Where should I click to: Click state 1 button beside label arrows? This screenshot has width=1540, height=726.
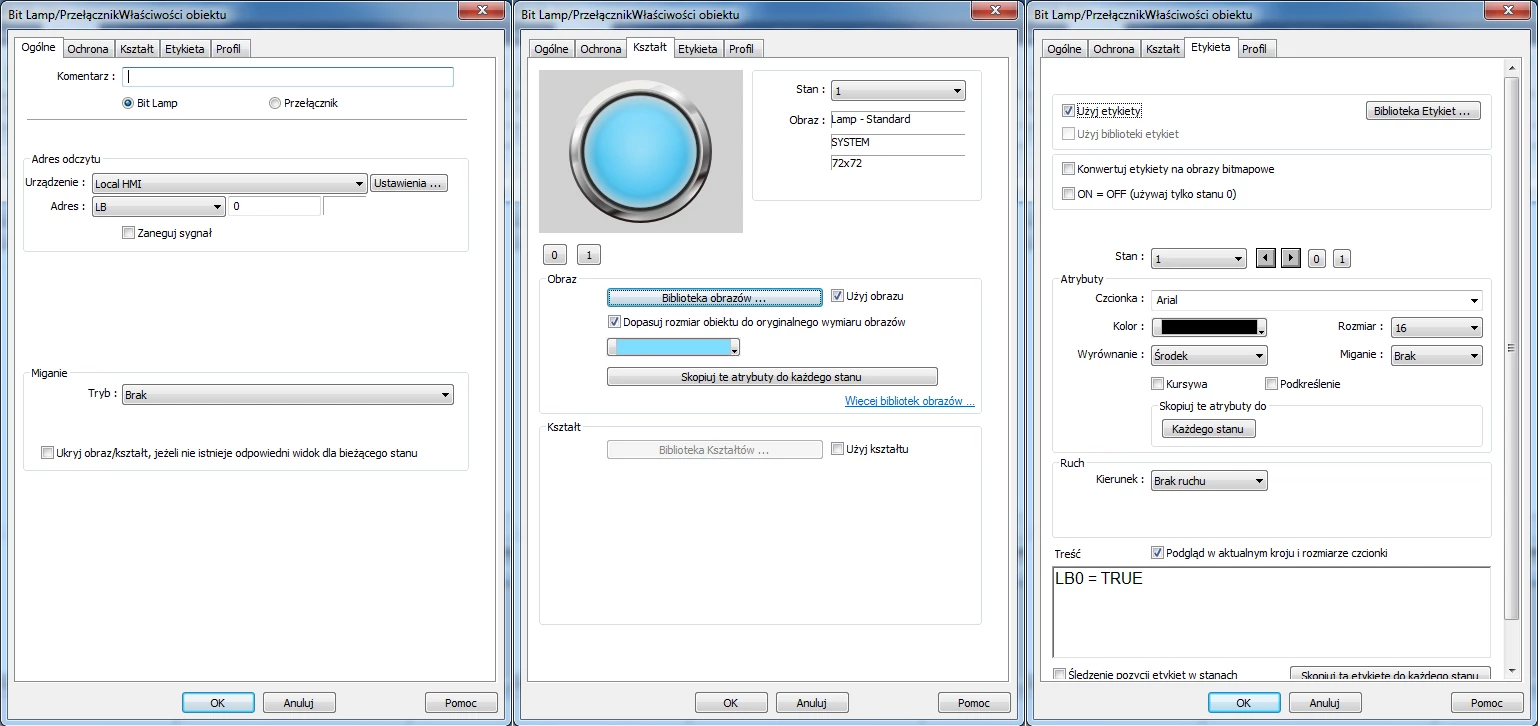click(1342, 258)
